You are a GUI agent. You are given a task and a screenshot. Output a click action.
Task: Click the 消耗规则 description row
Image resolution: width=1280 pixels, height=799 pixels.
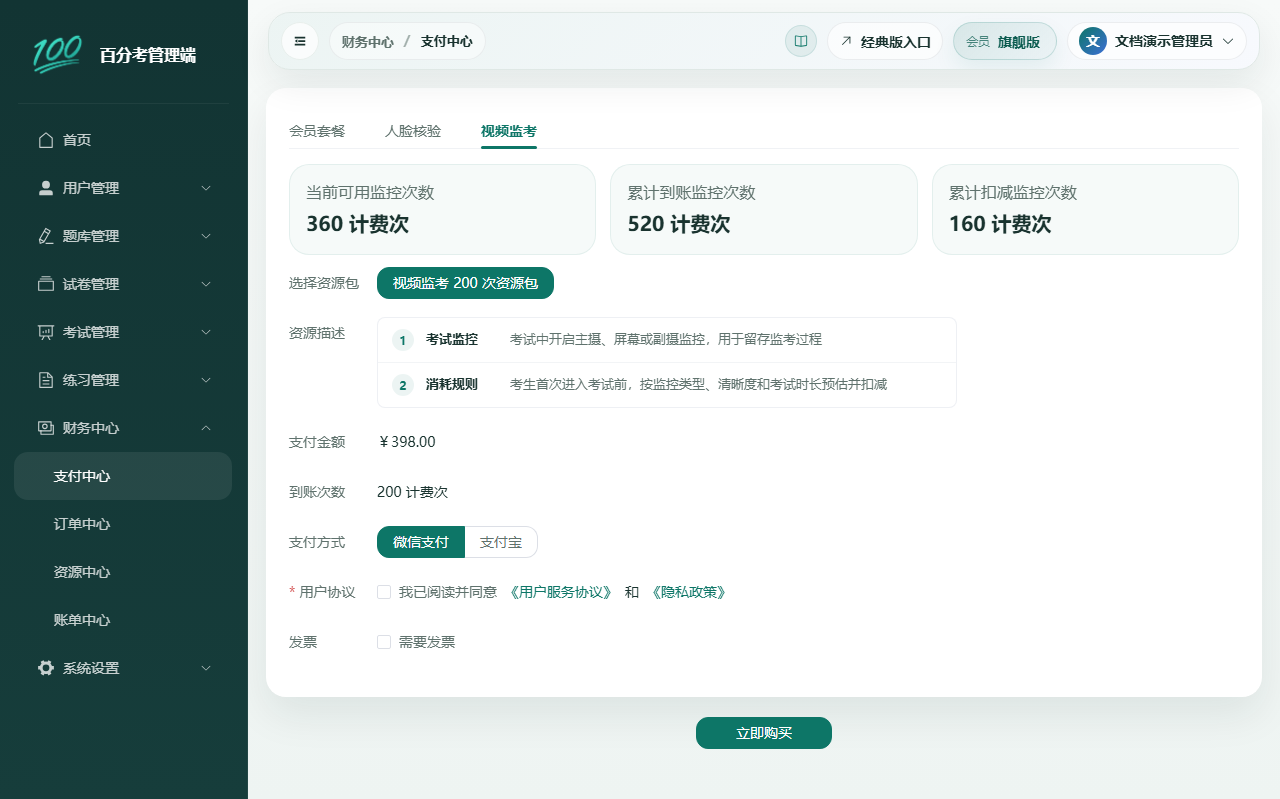click(x=667, y=385)
